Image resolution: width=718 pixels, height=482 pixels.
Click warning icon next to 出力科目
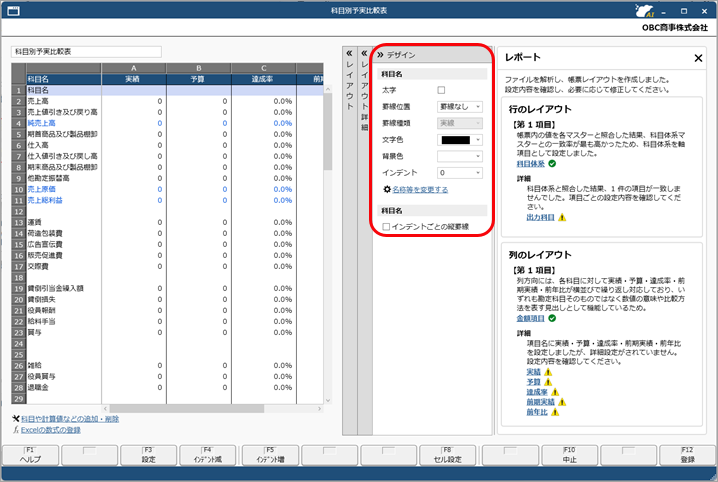pyautogui.click(x=562, y=217)
